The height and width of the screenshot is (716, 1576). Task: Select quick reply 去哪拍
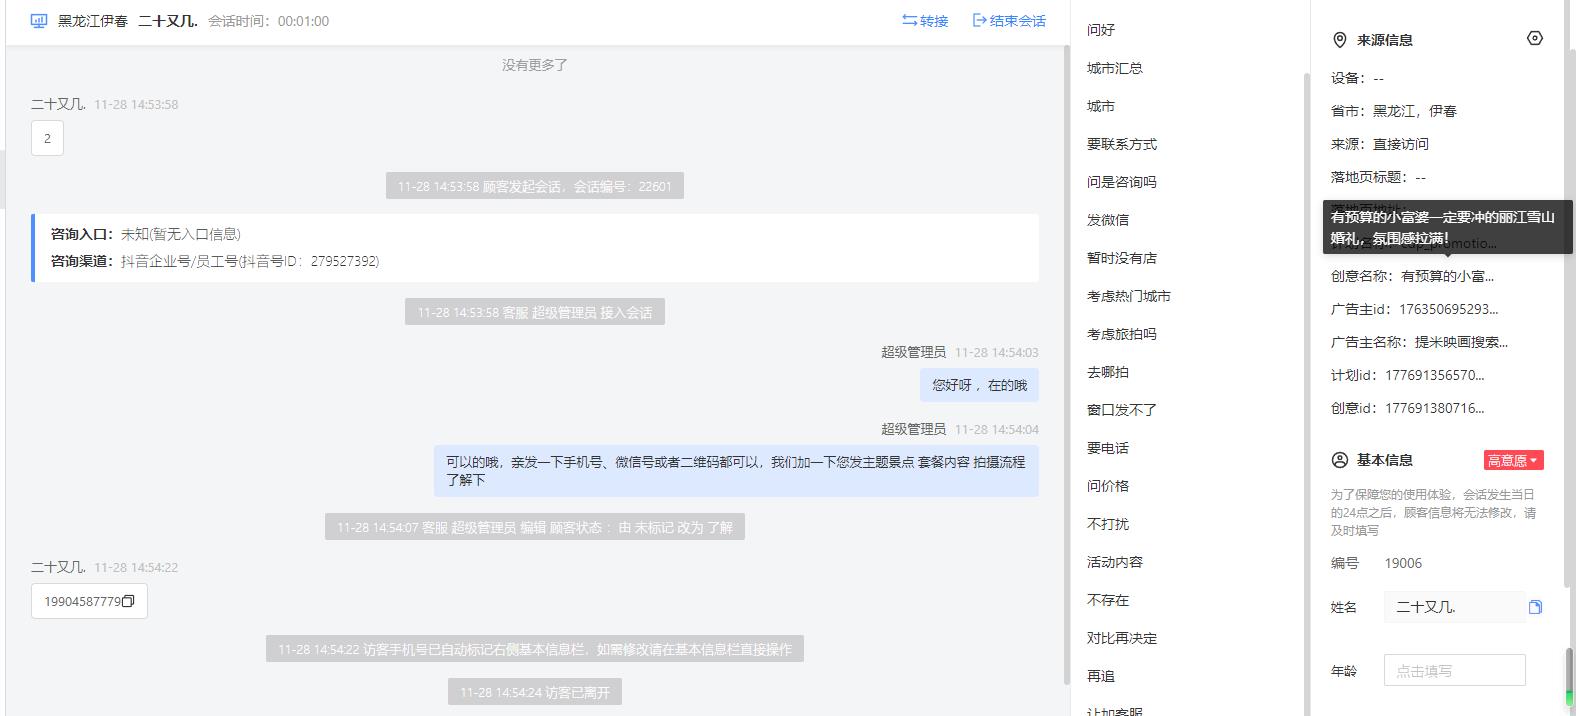(x=1108, y=372)
